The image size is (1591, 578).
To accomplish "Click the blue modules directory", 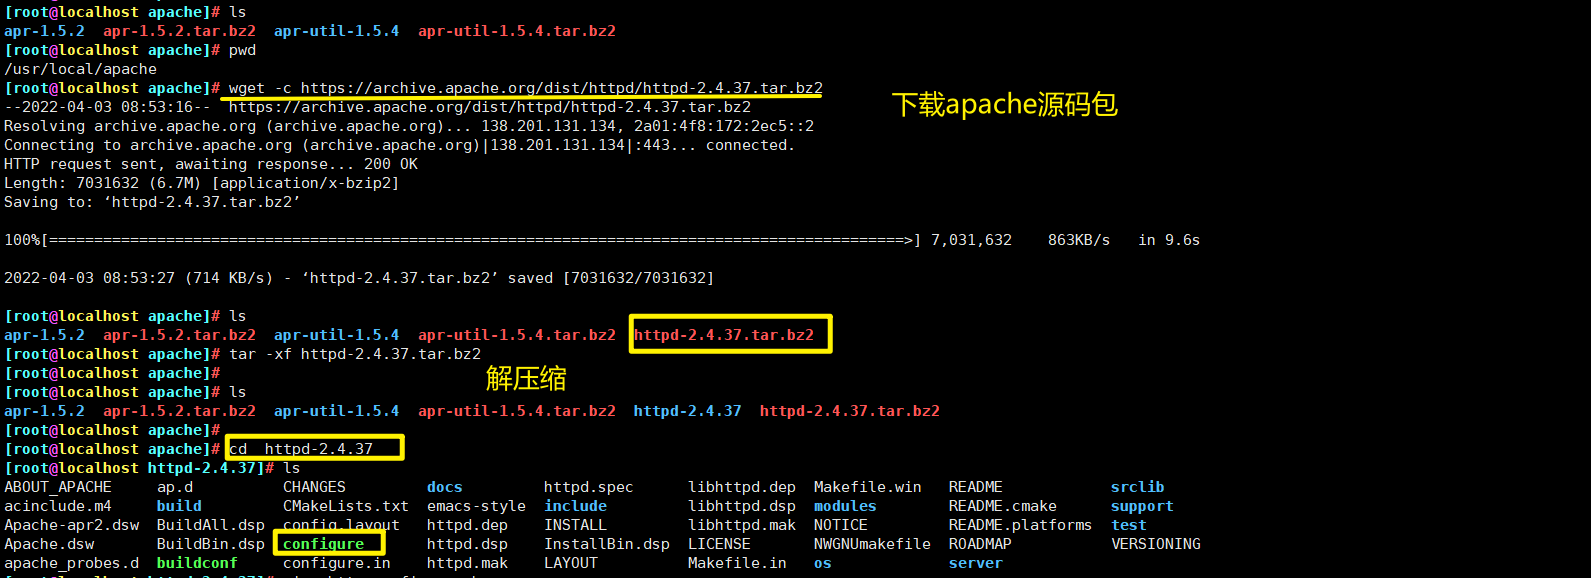I will click(x=845, y=506).
